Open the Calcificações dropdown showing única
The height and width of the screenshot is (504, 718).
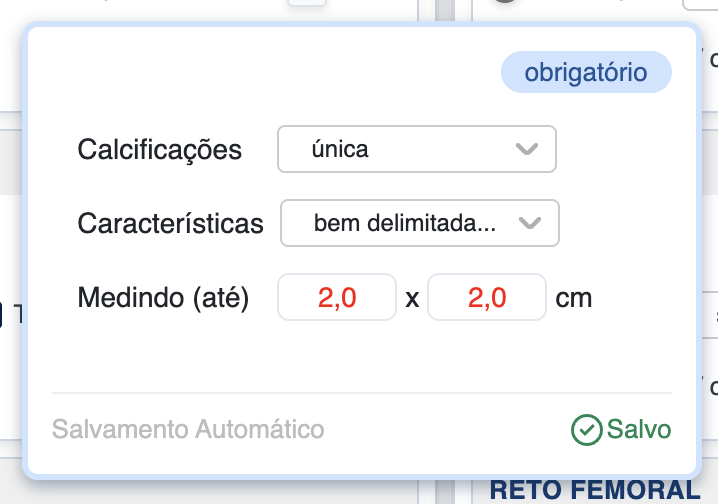pos(416,150)
